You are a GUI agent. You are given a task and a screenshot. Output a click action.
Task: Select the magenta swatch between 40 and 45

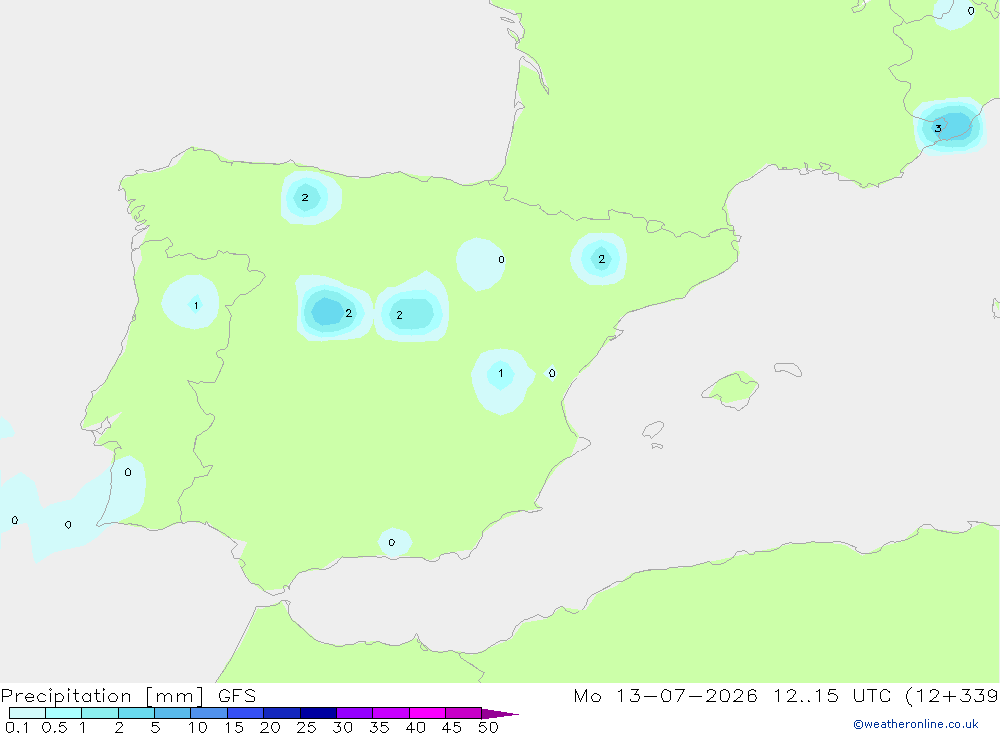[427, 713]
